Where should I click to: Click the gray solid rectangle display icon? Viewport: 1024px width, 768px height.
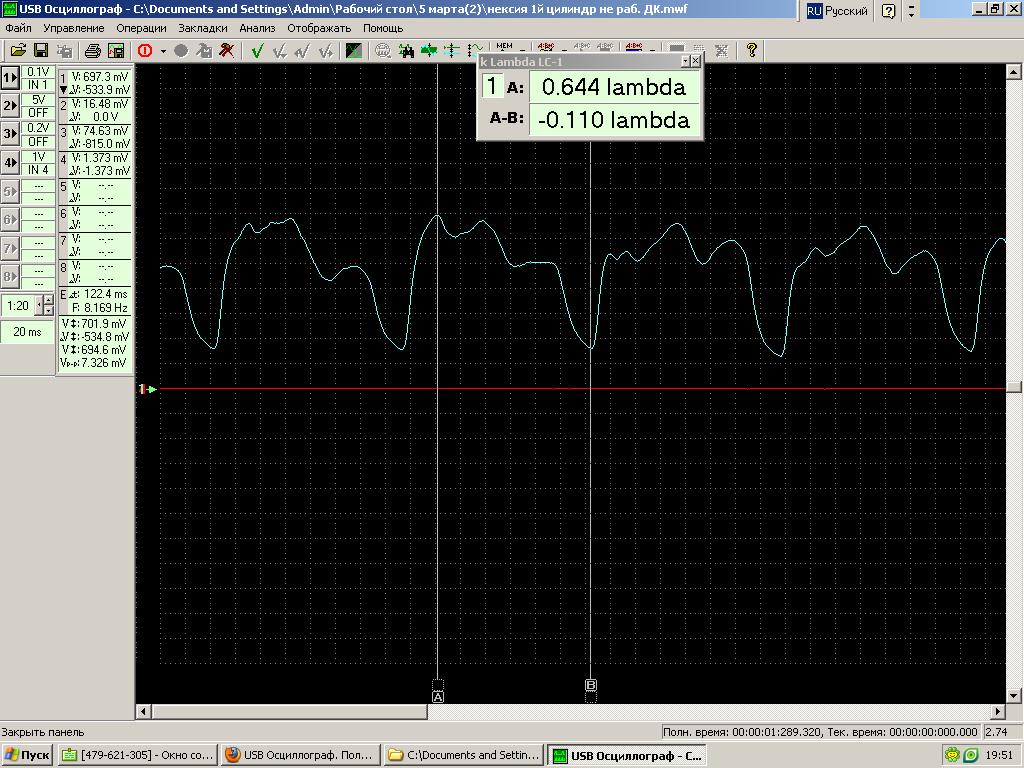click(677, 50)
